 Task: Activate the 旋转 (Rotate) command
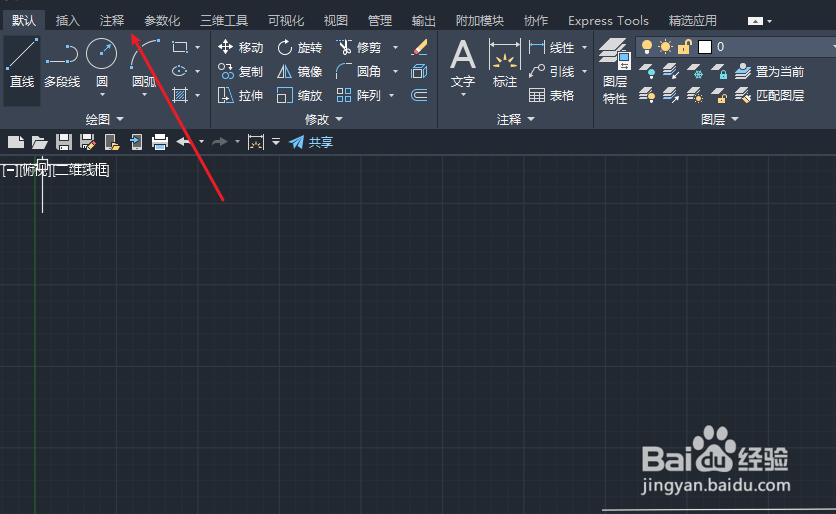(300, 47)
